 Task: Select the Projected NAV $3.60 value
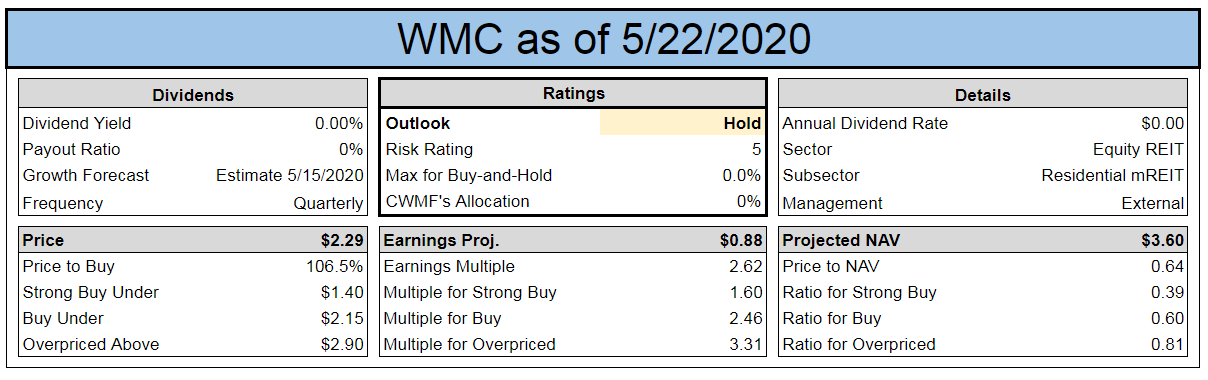(x=1163, y=241)
